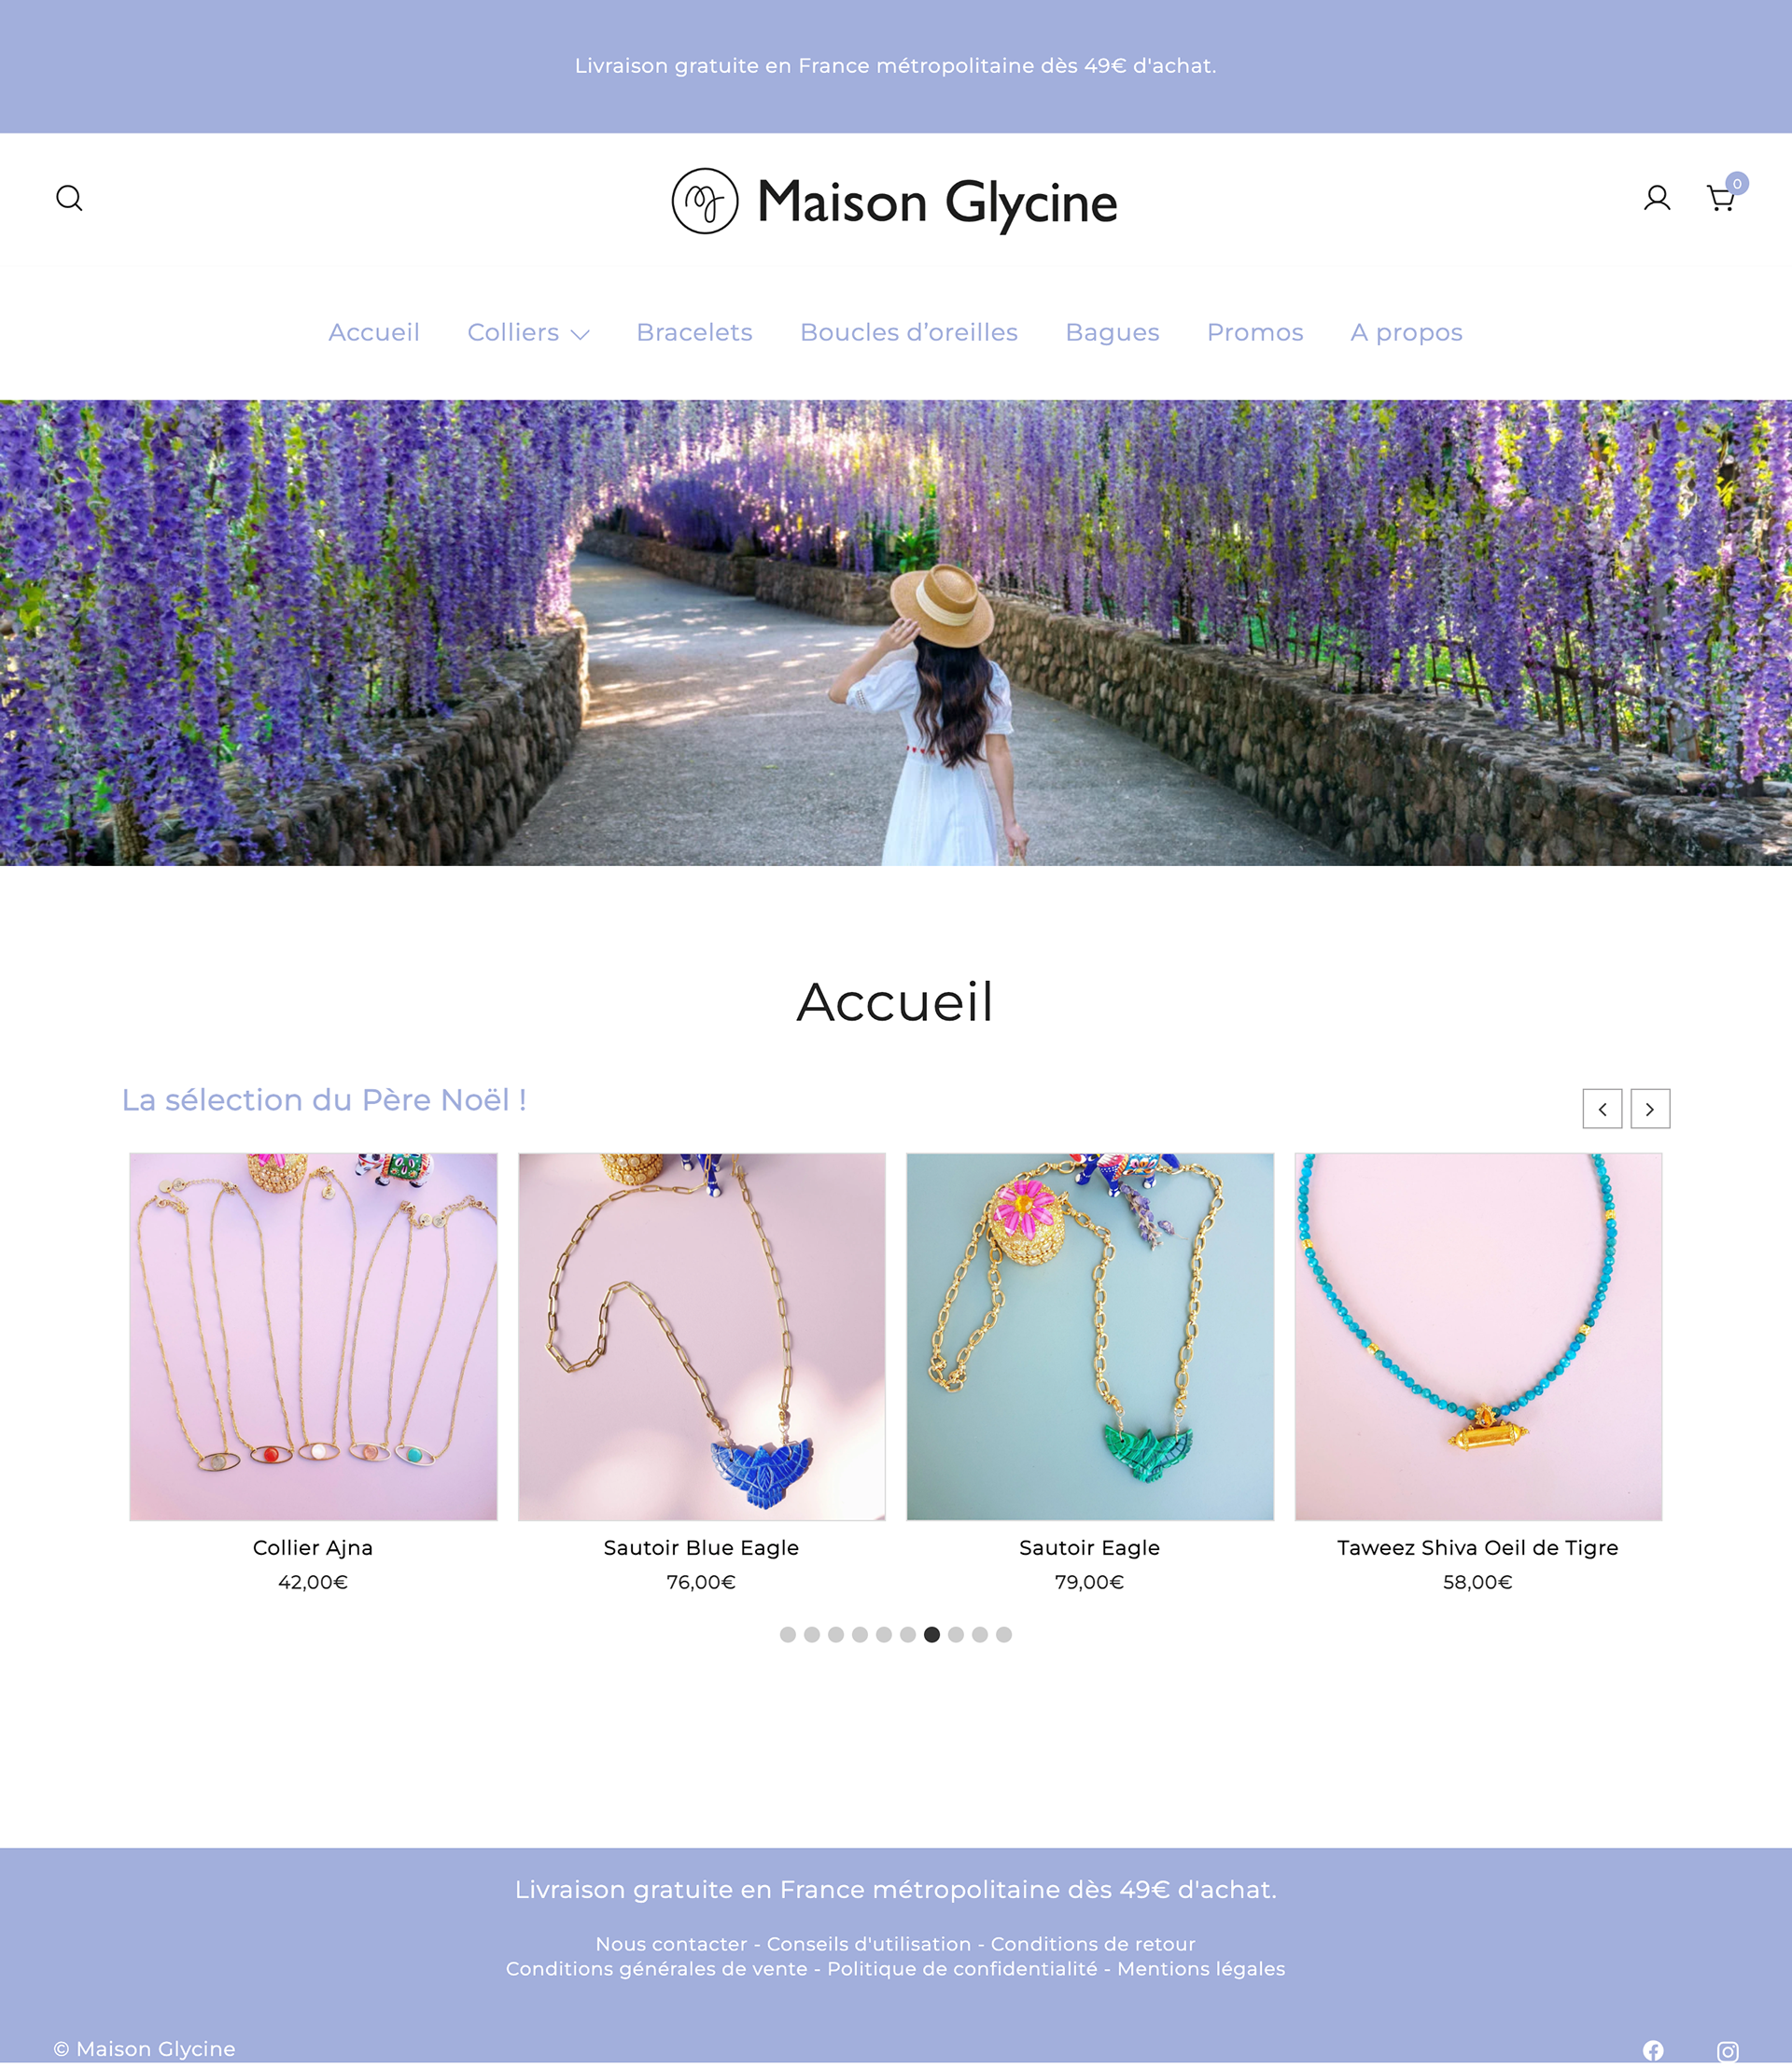
Task: Open the search magnifier icon
Action: (69, 198)
